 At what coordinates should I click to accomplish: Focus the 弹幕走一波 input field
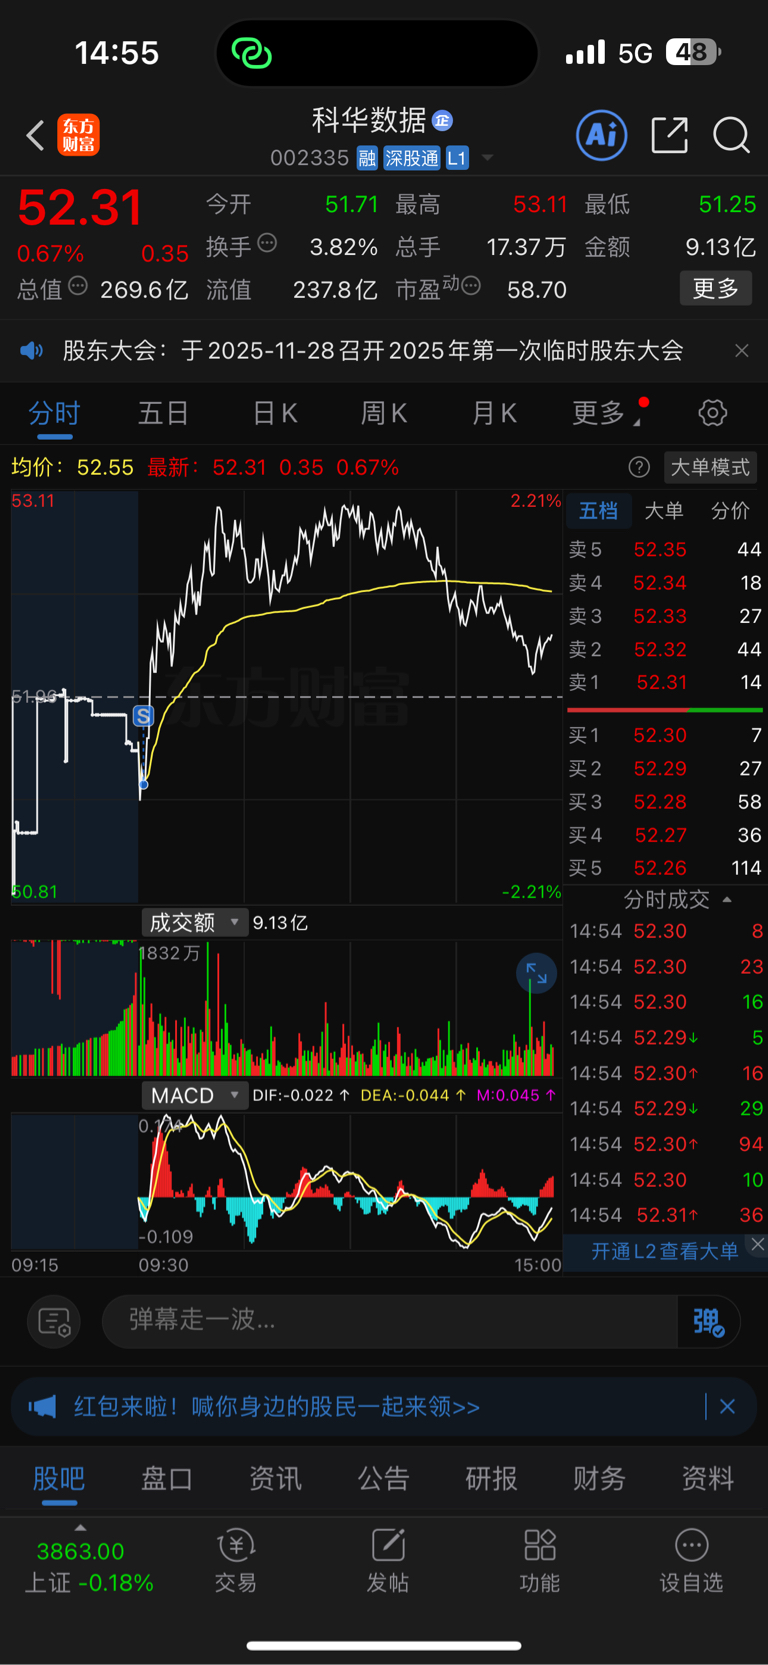tap(390, 1321)
